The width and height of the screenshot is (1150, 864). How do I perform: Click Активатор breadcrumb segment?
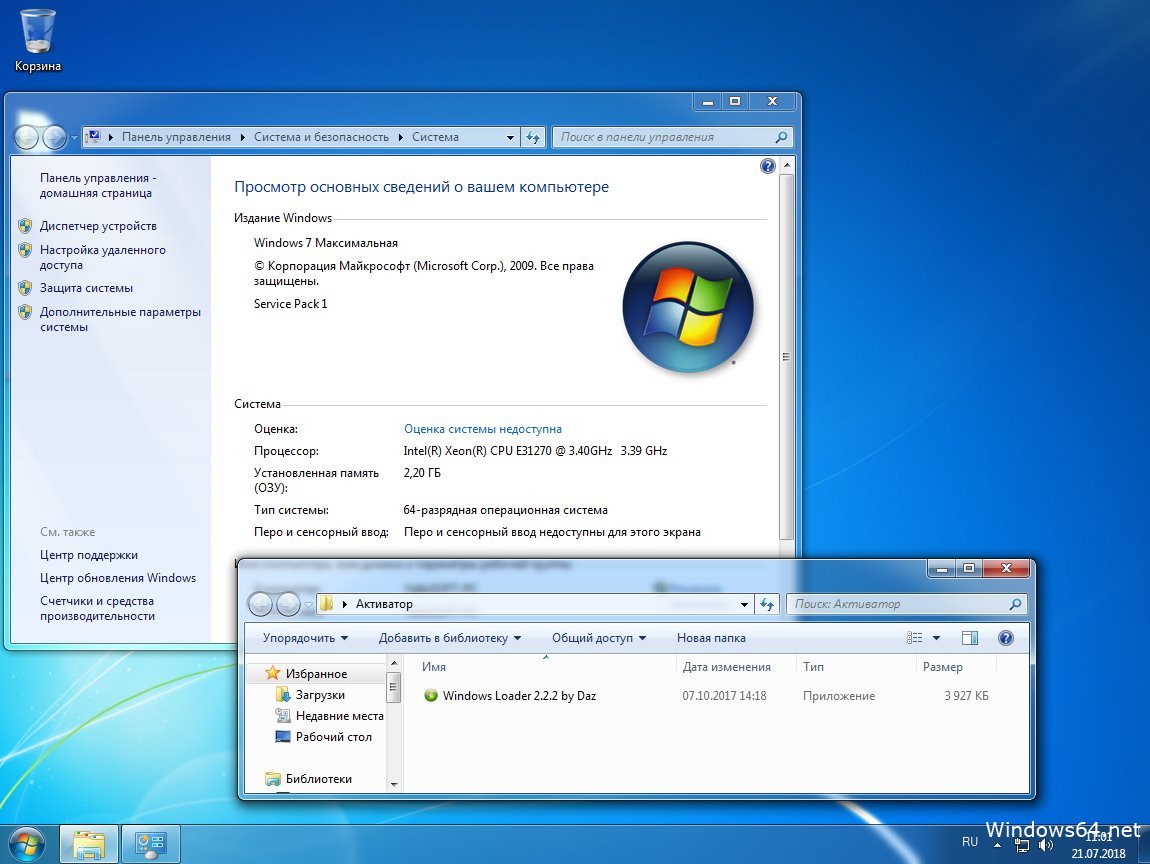click(x=384, y=604)
